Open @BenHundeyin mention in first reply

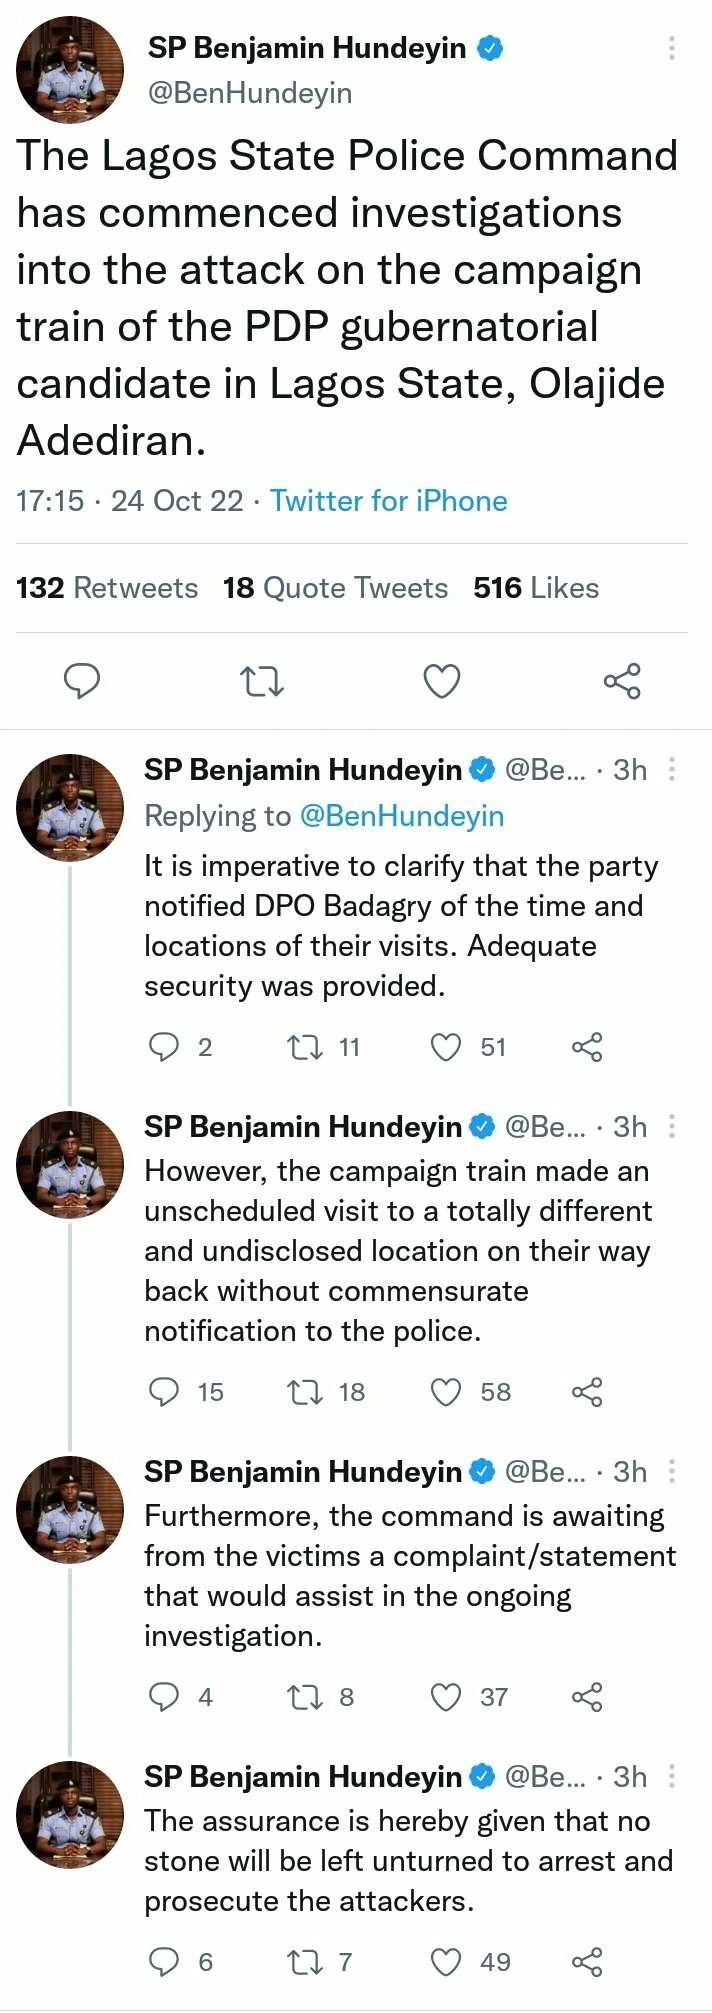pyautogui.click(x=402, y=816)
